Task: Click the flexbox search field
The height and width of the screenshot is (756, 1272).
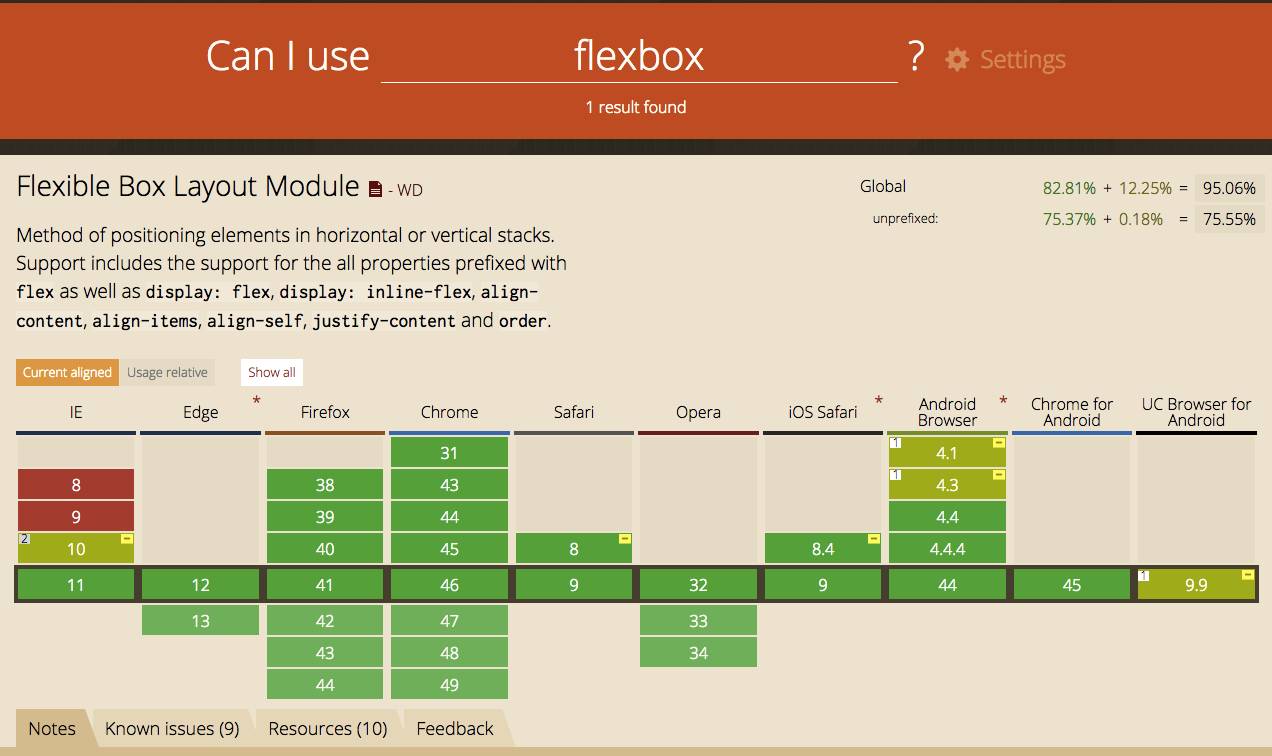Action: (x=639, y=56)
